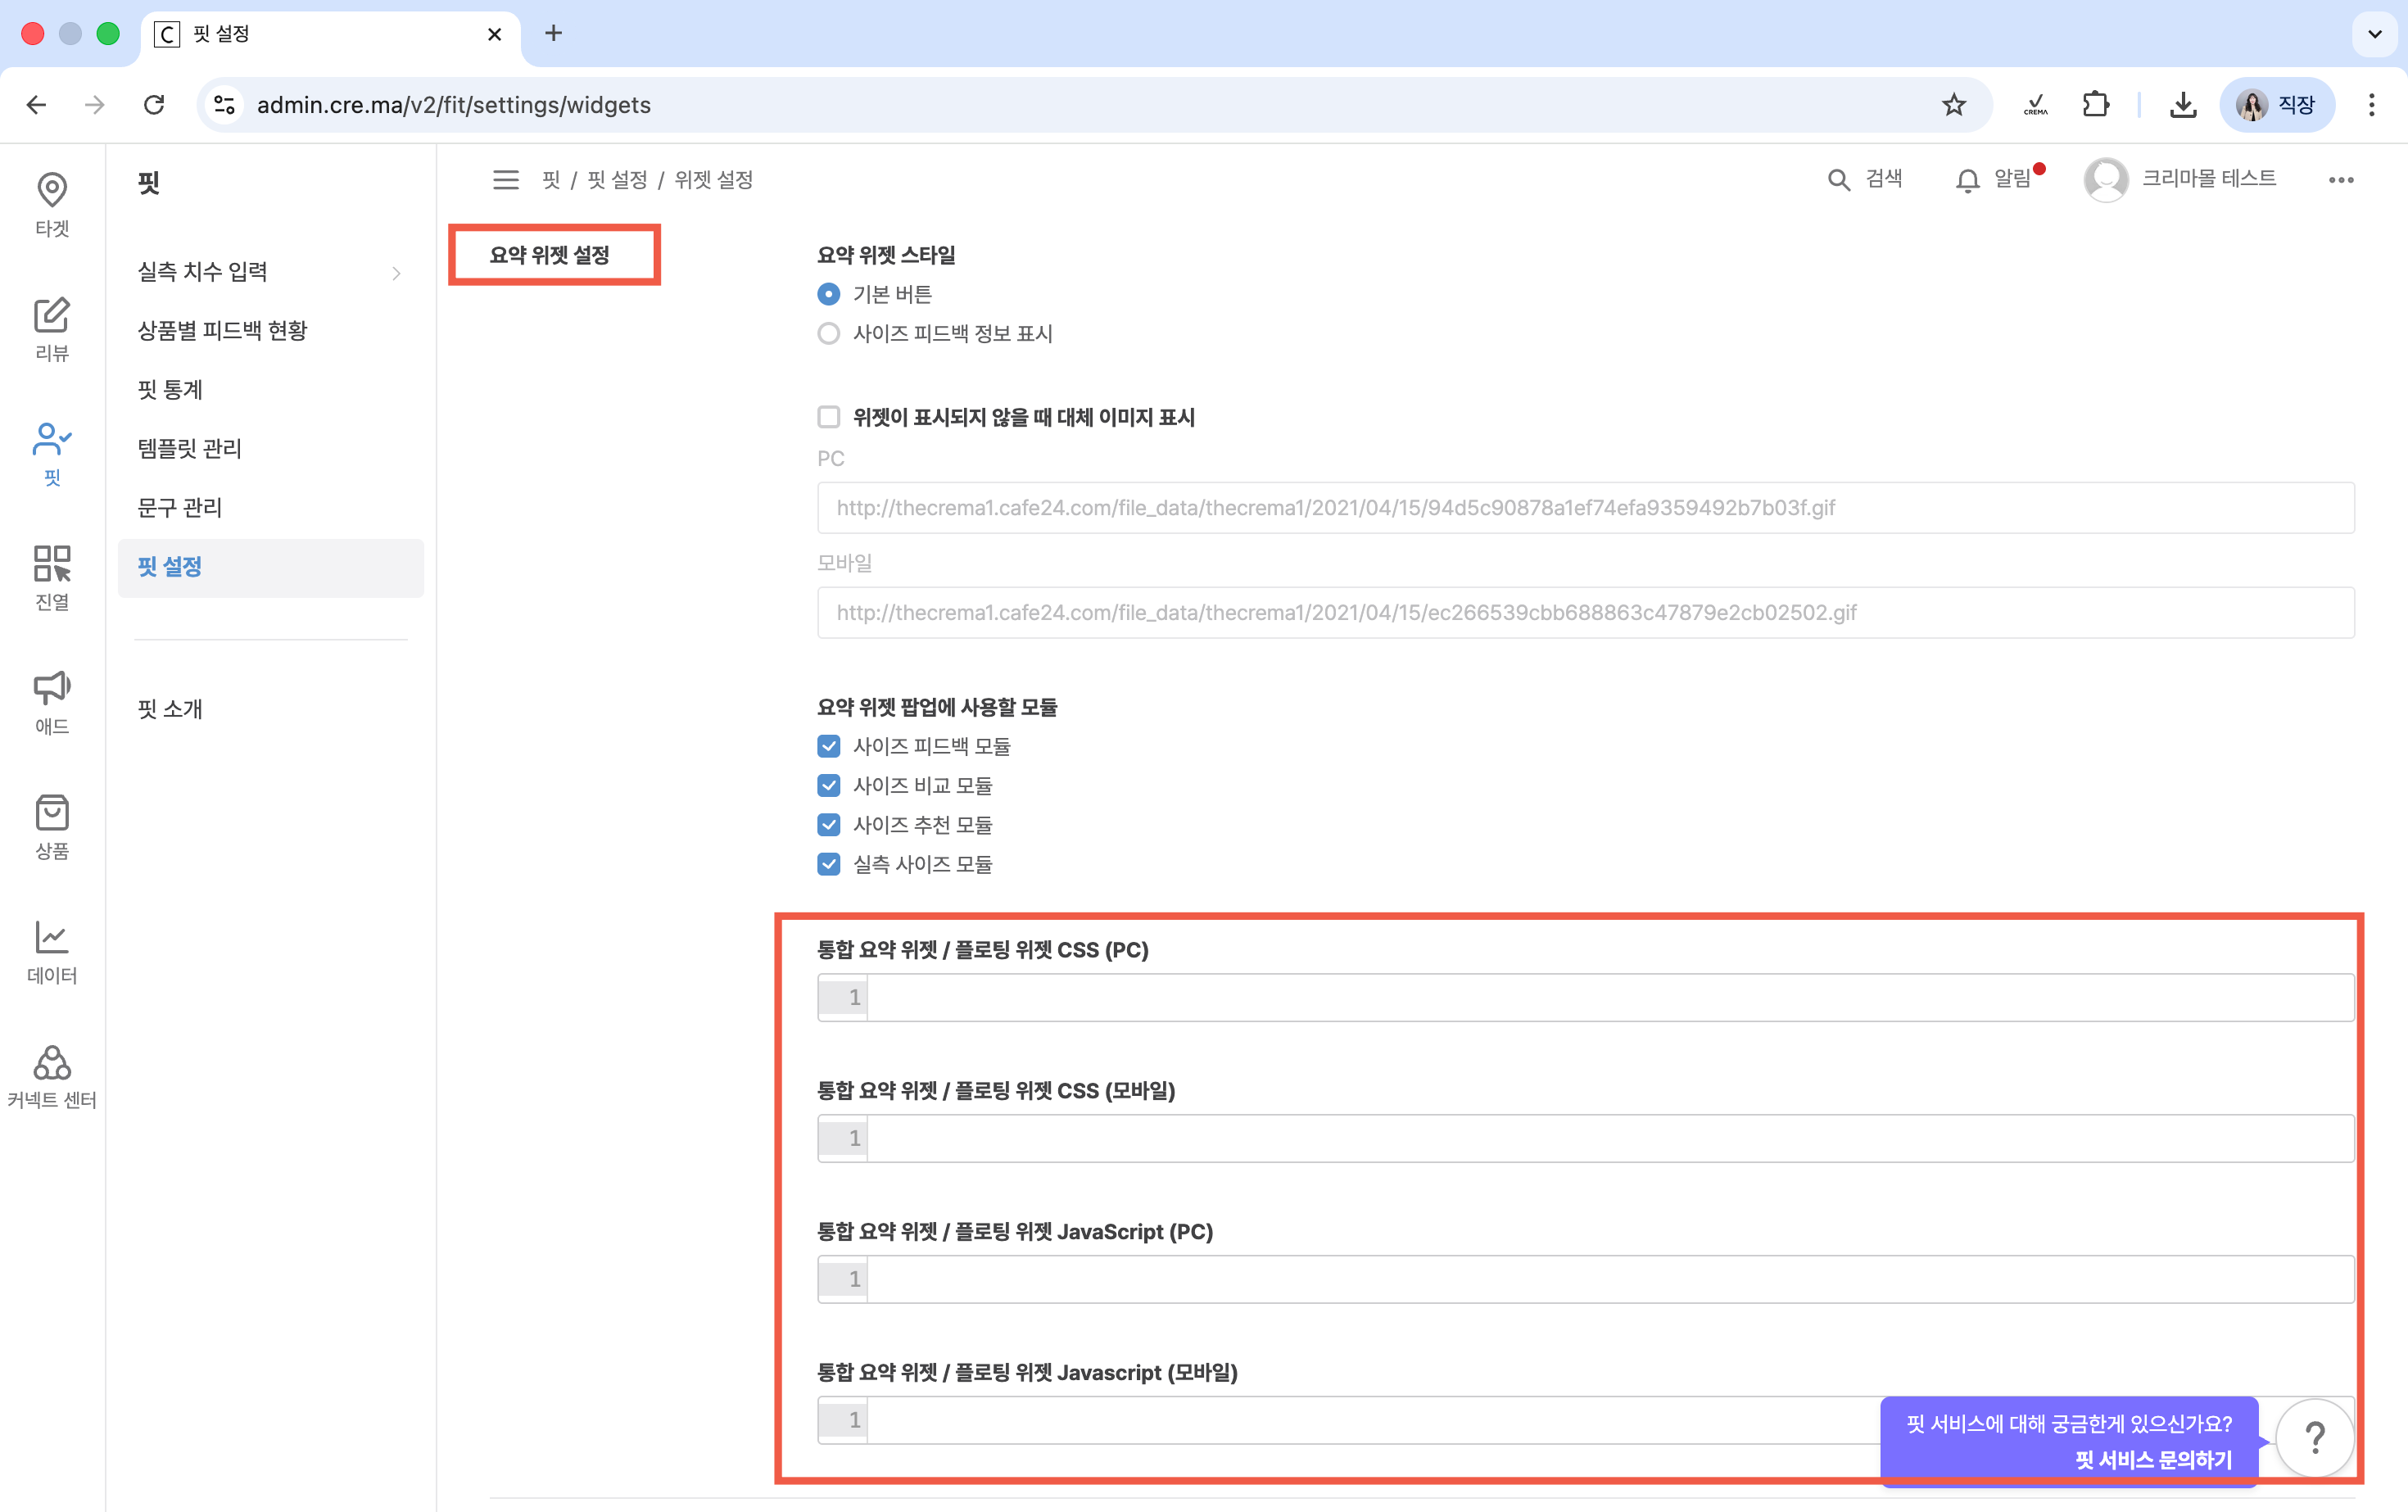Click the 핏 breadcrumb link
The width and height of the screenshot is (2408, 1512).
(551, 180)
